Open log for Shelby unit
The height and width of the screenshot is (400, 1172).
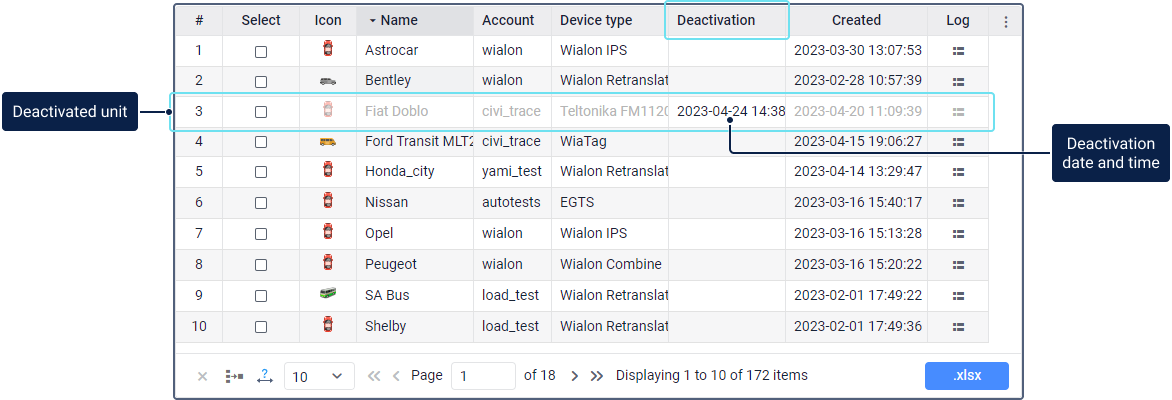click(x=957, y=326)
